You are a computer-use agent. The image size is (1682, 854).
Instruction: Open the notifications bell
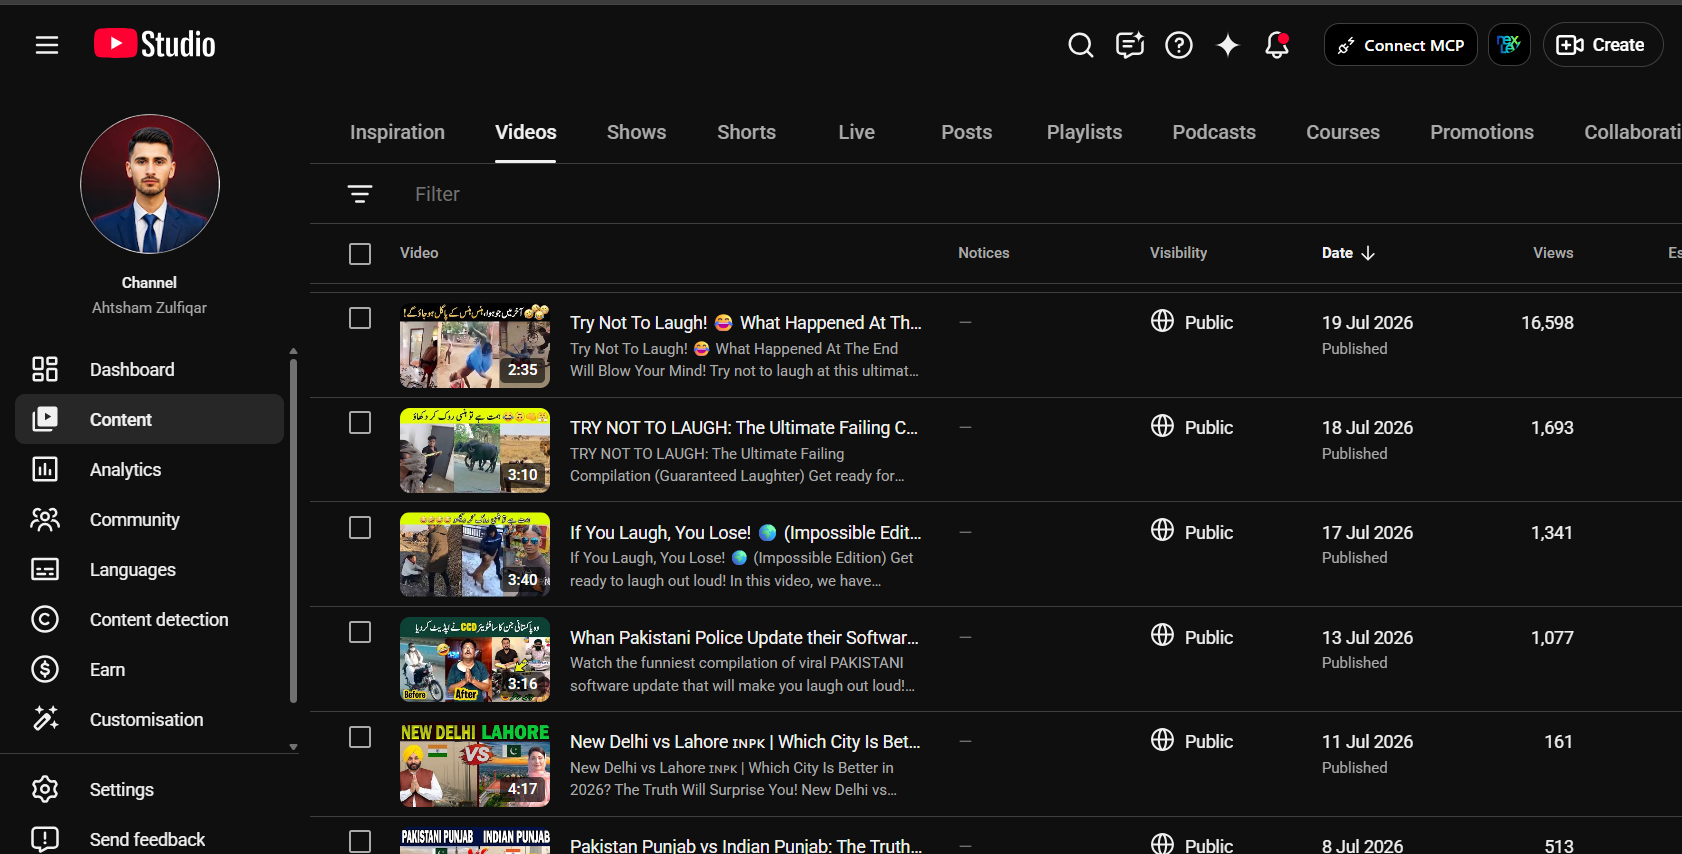(x=1277, y=45)
